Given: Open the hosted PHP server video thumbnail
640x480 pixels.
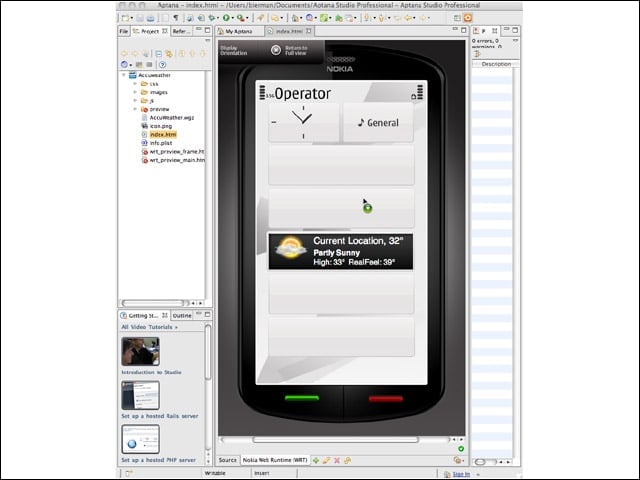Looking at the screenshot, I should pyautogui.click(x=140, y=439).
